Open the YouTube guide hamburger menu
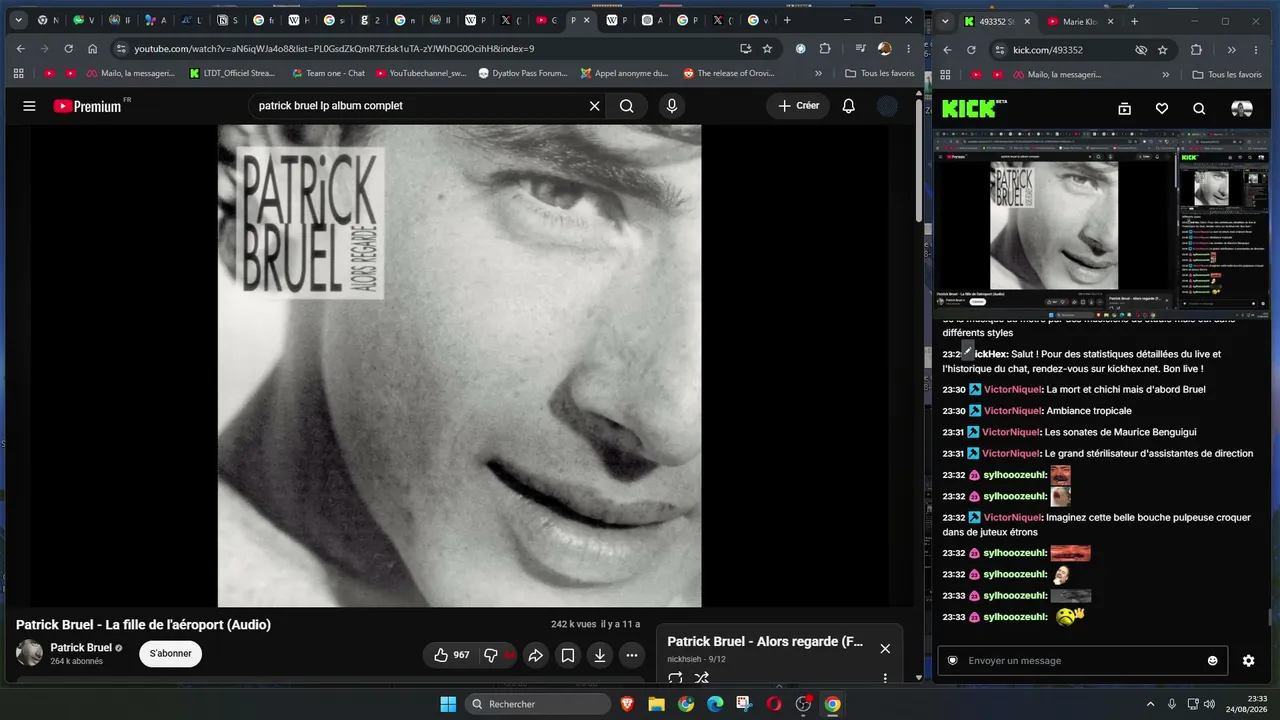This screenshot has width=1280, height=720. [29, 106]
